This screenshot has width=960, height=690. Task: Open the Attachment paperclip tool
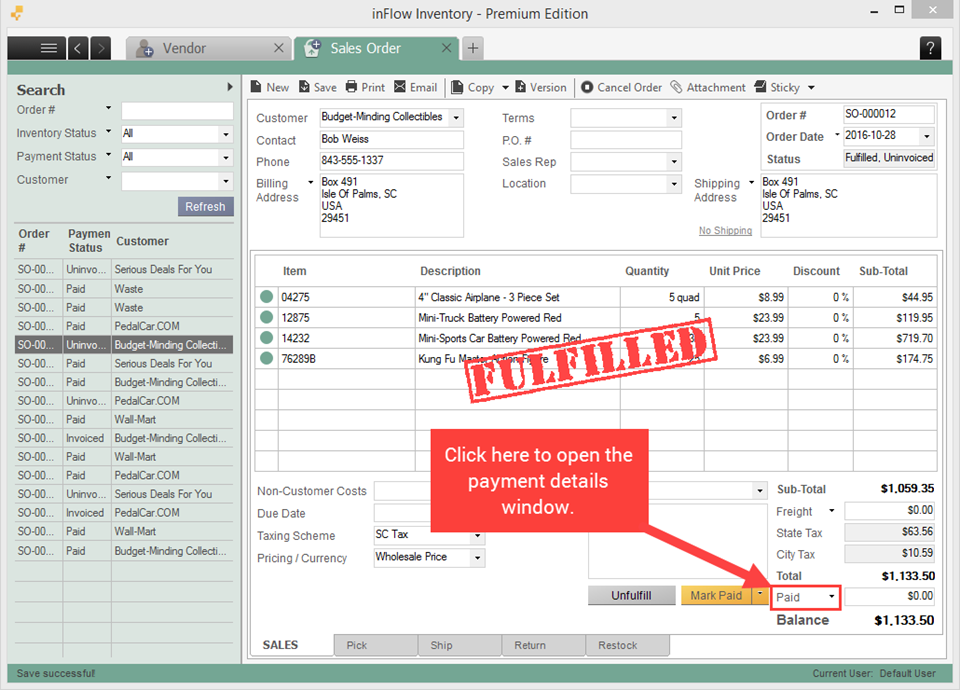676,87
